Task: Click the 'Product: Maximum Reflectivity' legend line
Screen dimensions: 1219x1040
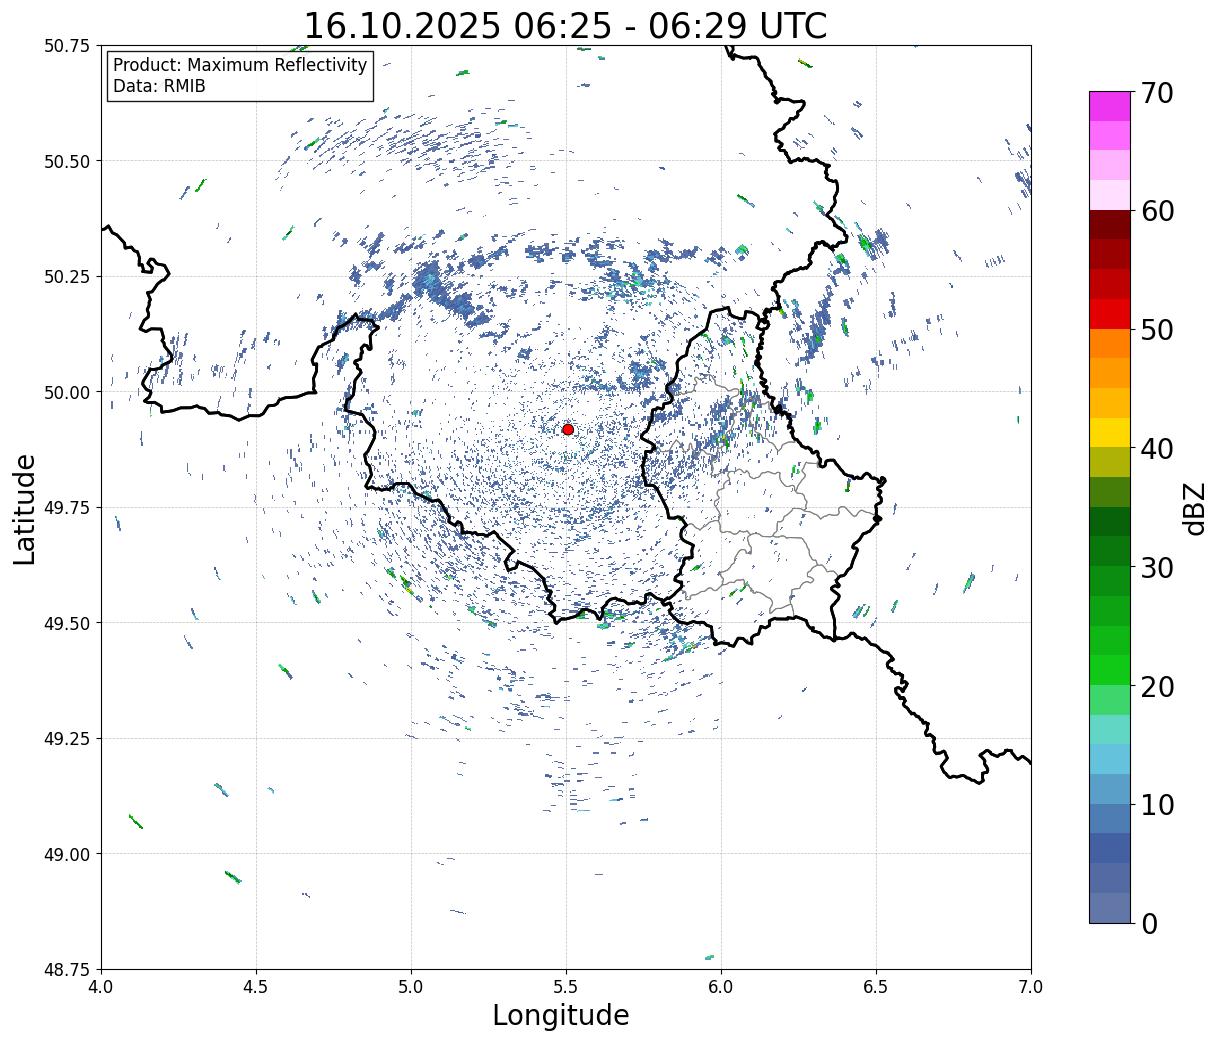Action: click(240, 65)
